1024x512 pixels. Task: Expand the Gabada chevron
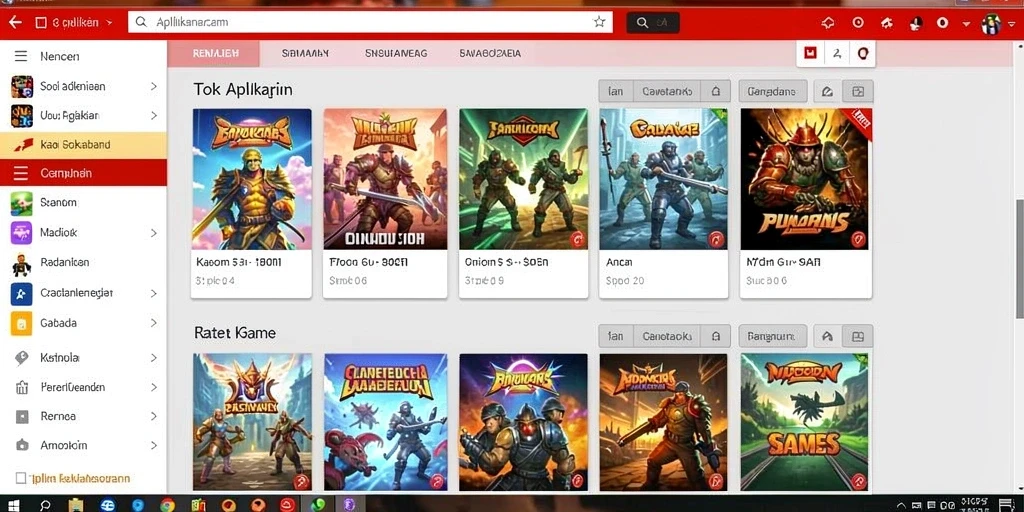click(x=154, y=323)
